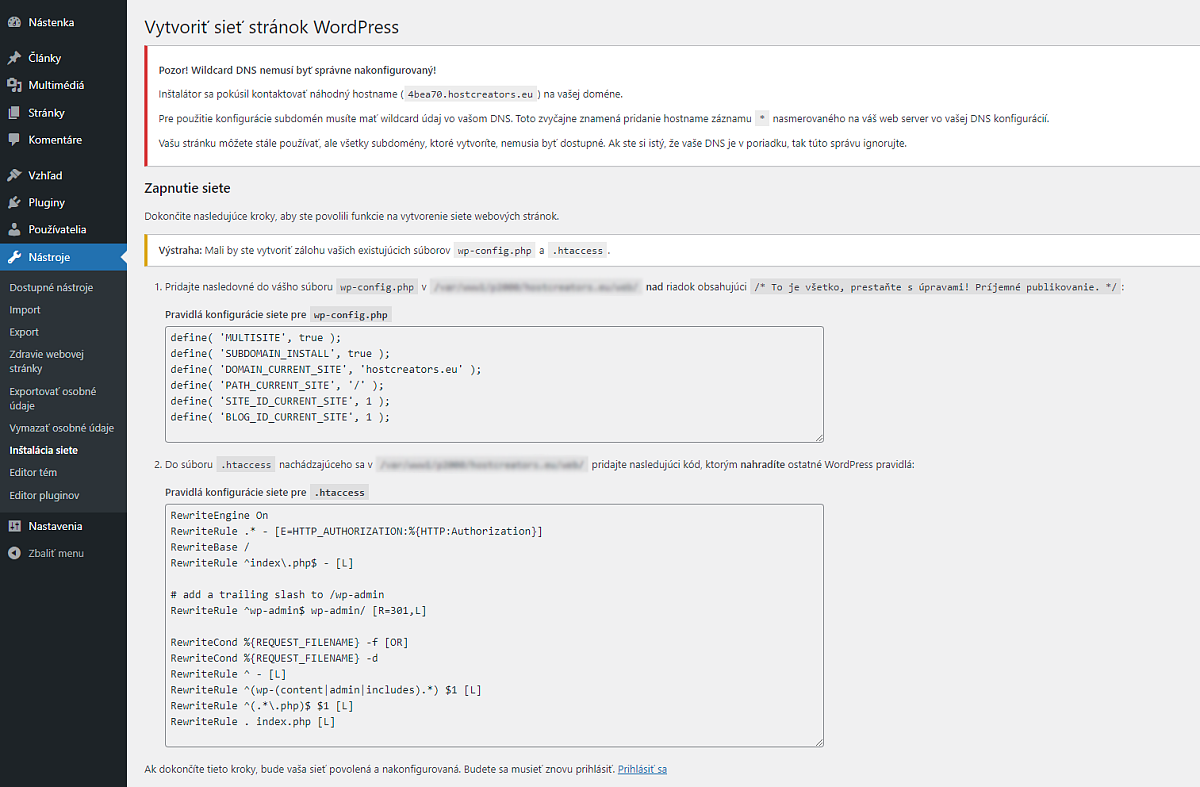Click the .htaccess textarea resize handle
1200x787 pixels.
(818, 741)
